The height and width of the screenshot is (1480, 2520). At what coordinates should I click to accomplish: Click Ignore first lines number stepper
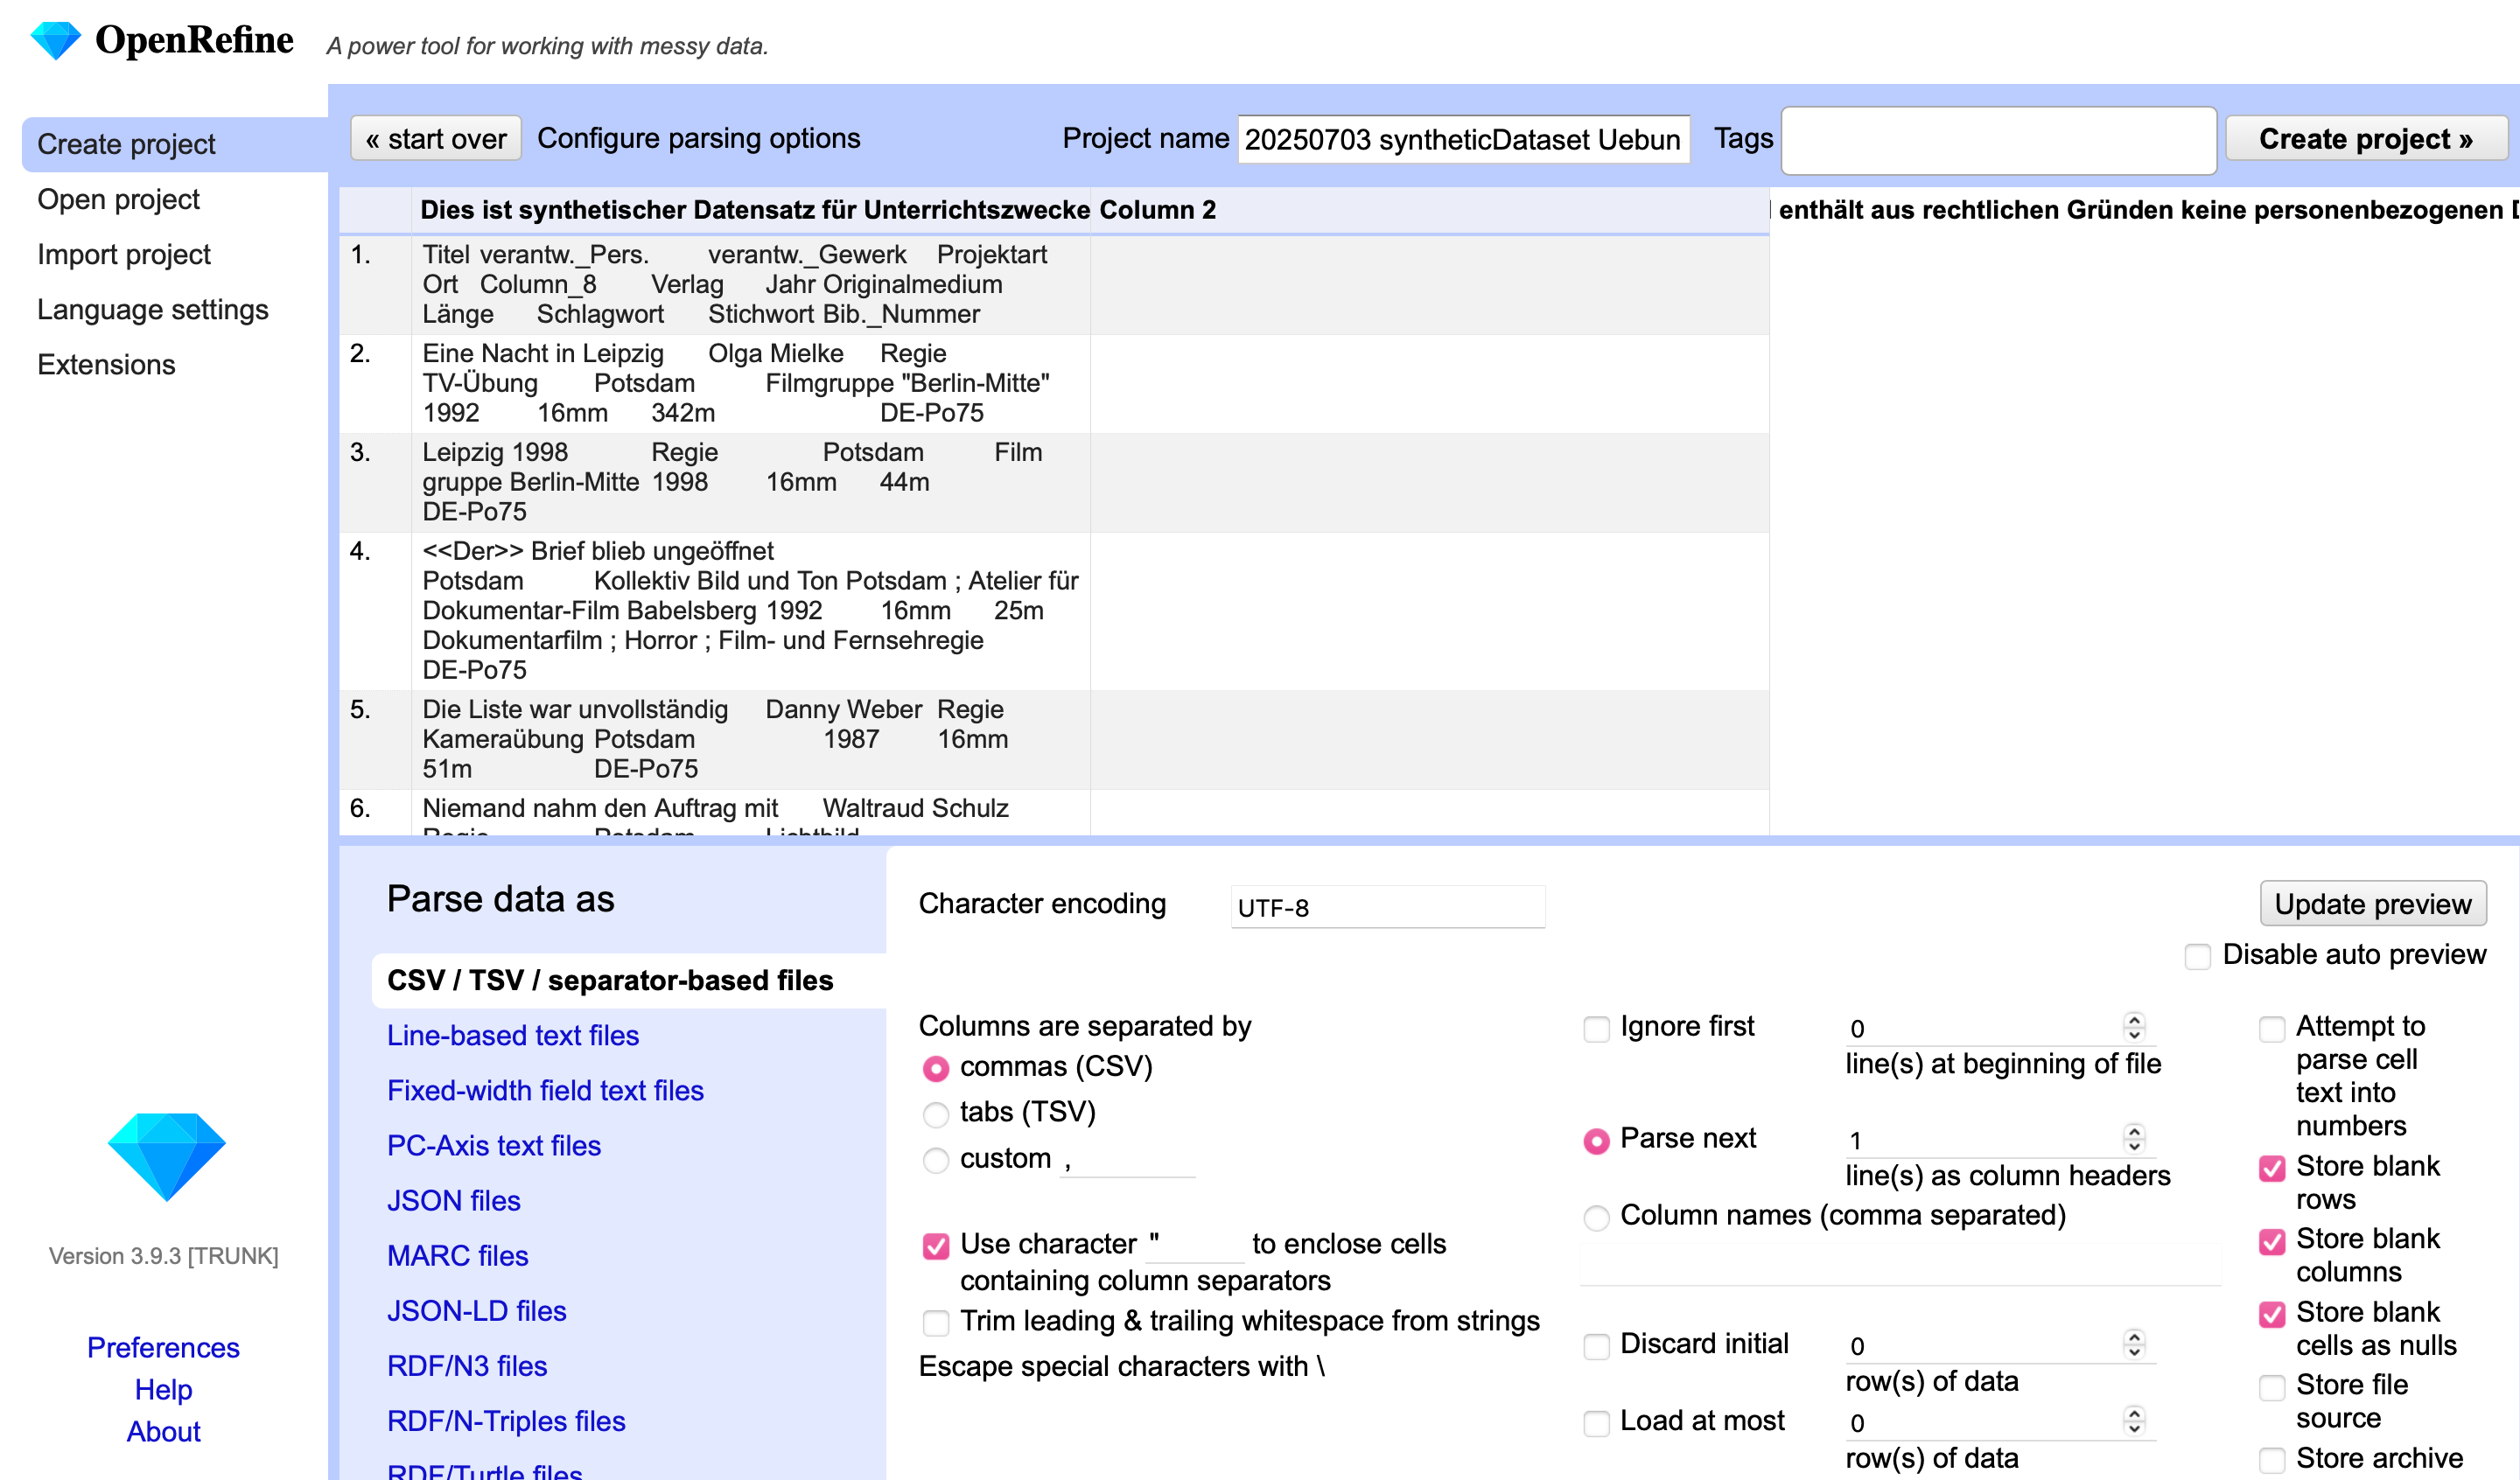[2134, 1027]
